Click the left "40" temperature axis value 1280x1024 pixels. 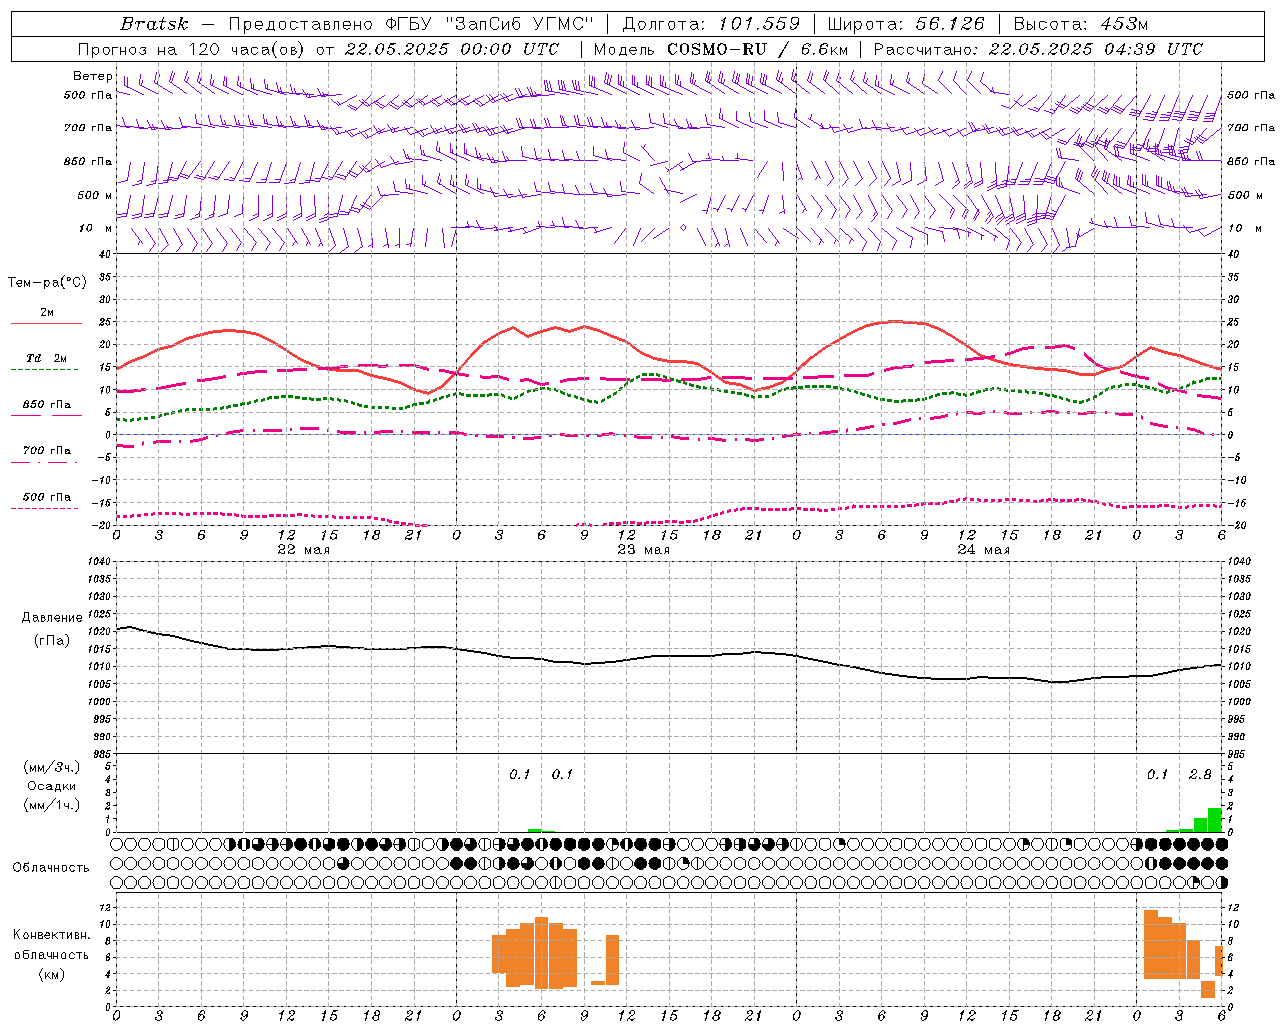(x=104, y=255)
